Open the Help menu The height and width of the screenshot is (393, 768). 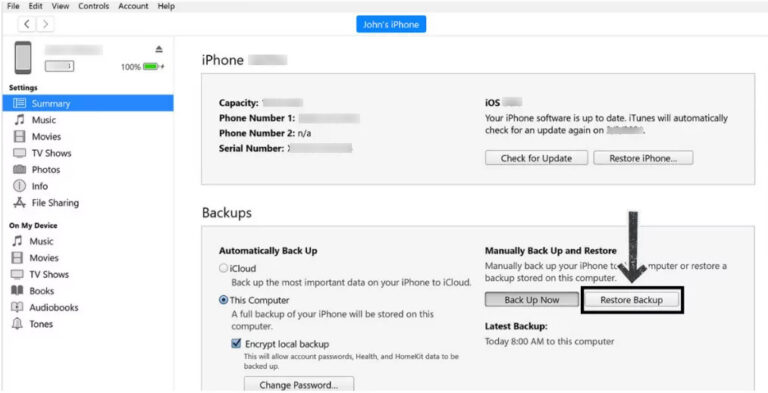[166, 6]
